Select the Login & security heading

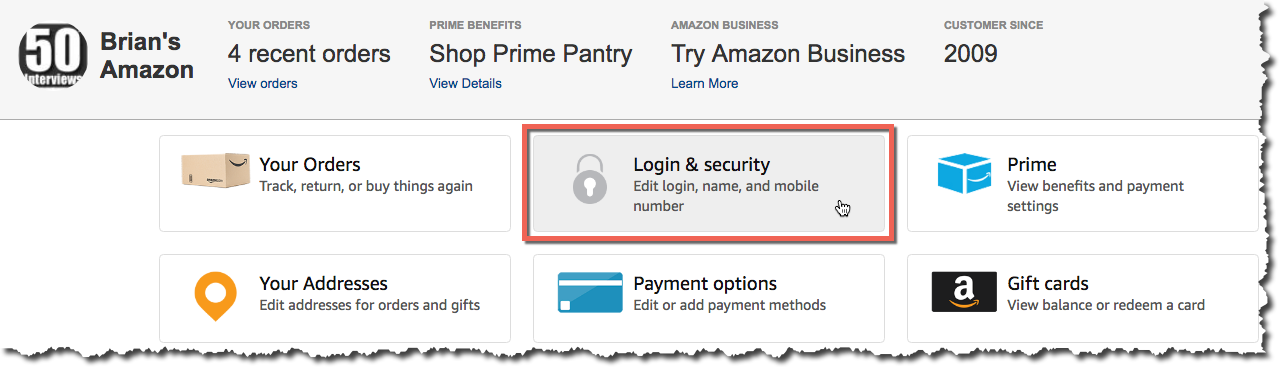(701, 164)
